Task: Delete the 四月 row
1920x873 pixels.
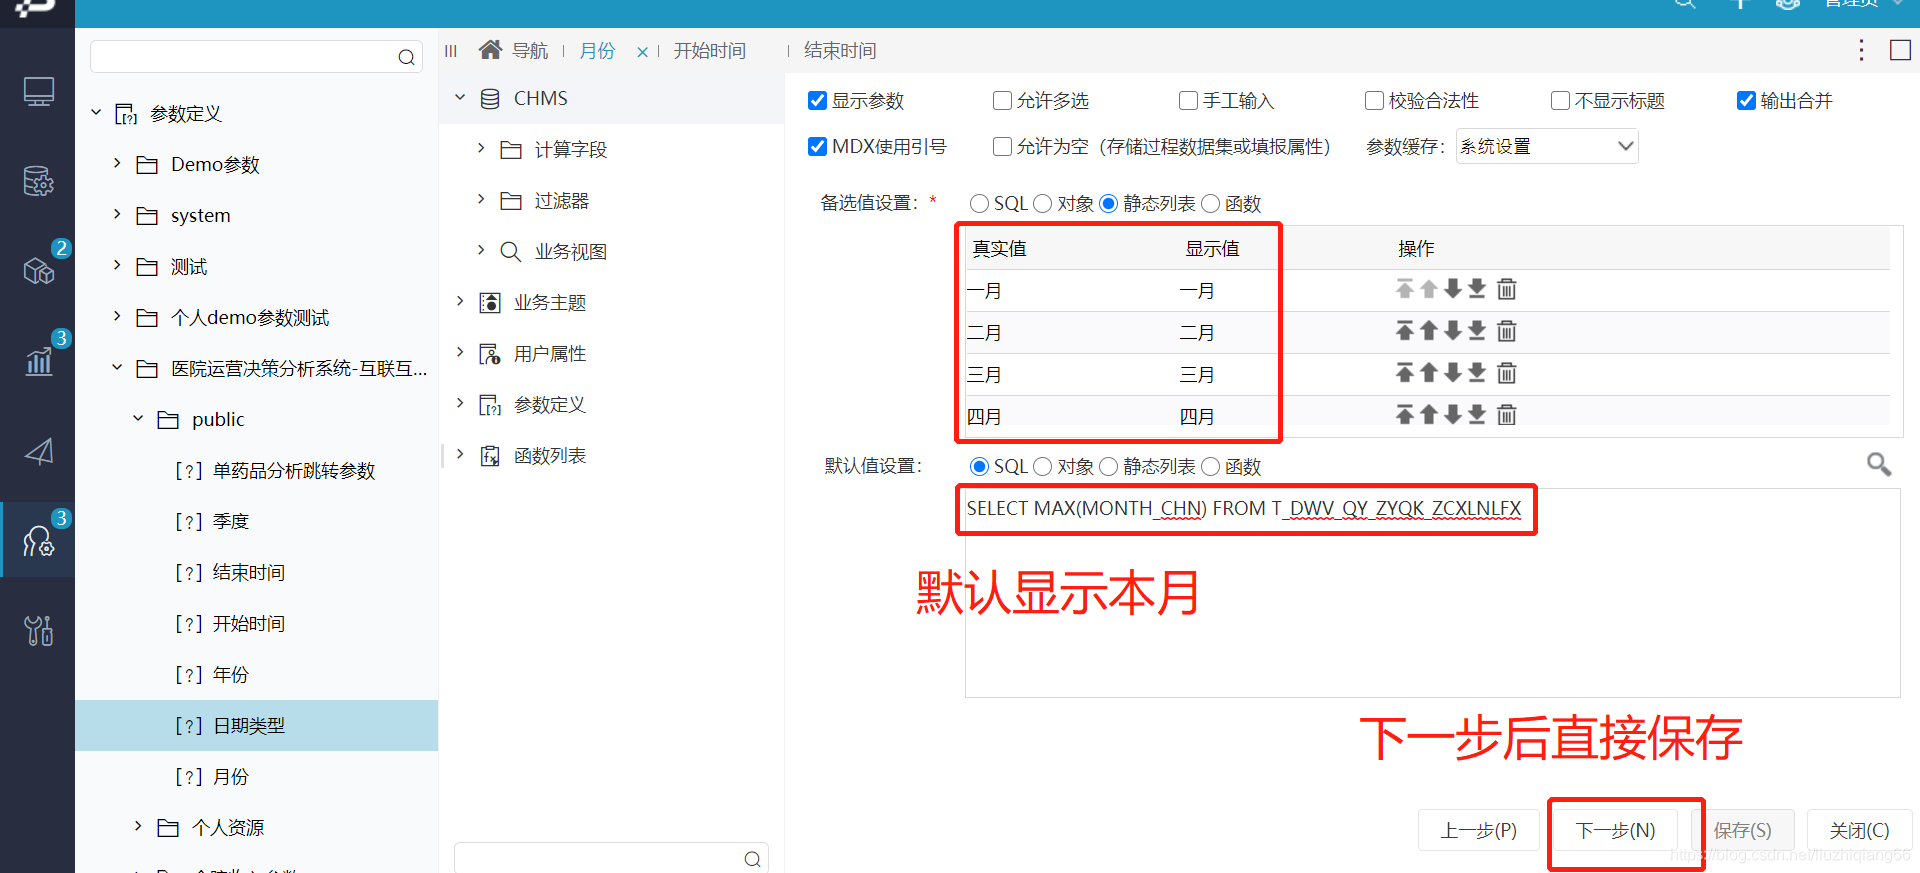Action: pyautogui.click(x=1507, y=415)
